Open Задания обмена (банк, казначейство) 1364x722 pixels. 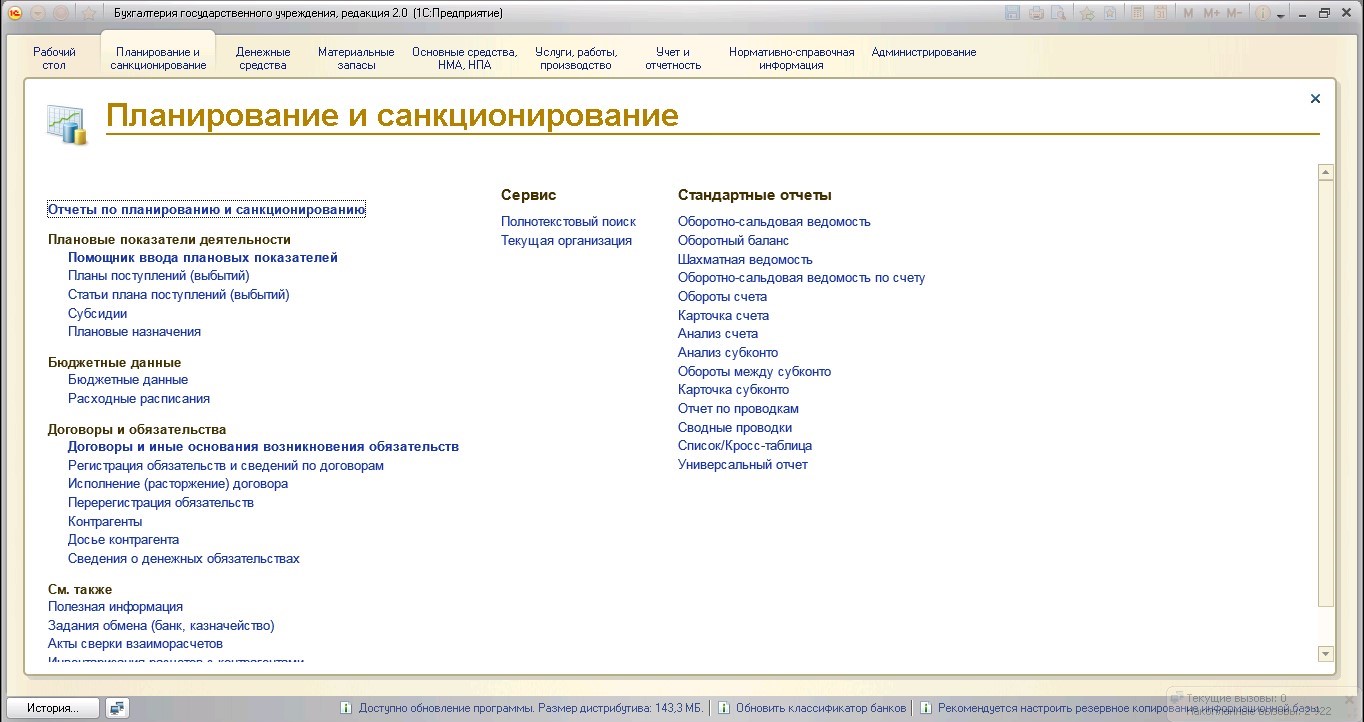[161, 625]
